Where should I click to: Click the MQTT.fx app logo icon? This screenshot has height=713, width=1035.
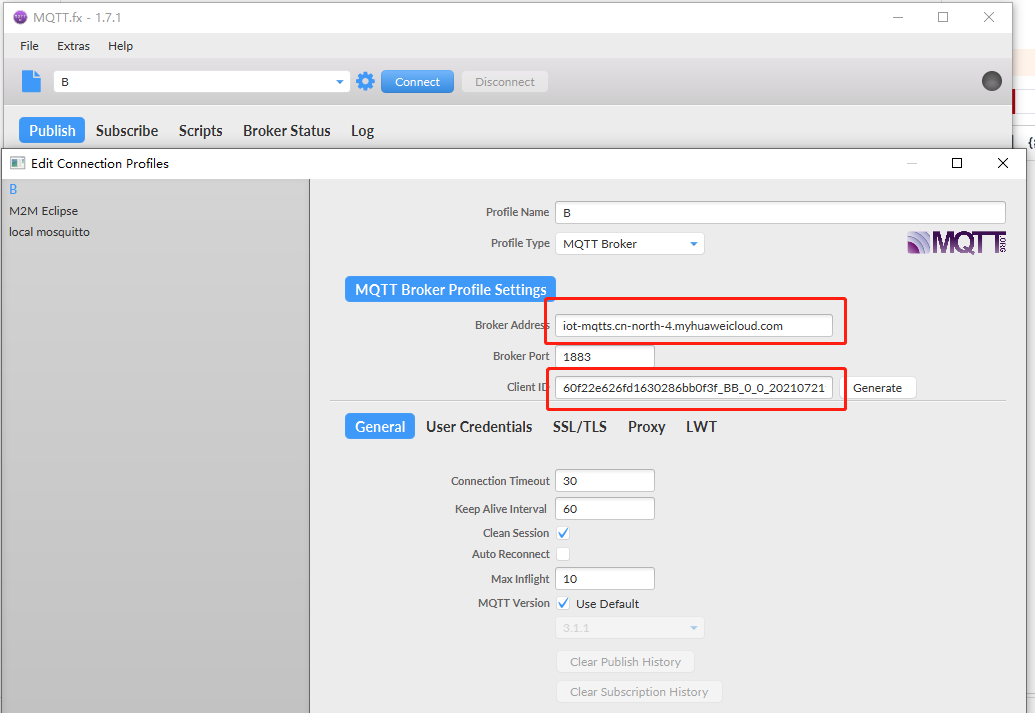pyautogui.click(x=20, y=17)
